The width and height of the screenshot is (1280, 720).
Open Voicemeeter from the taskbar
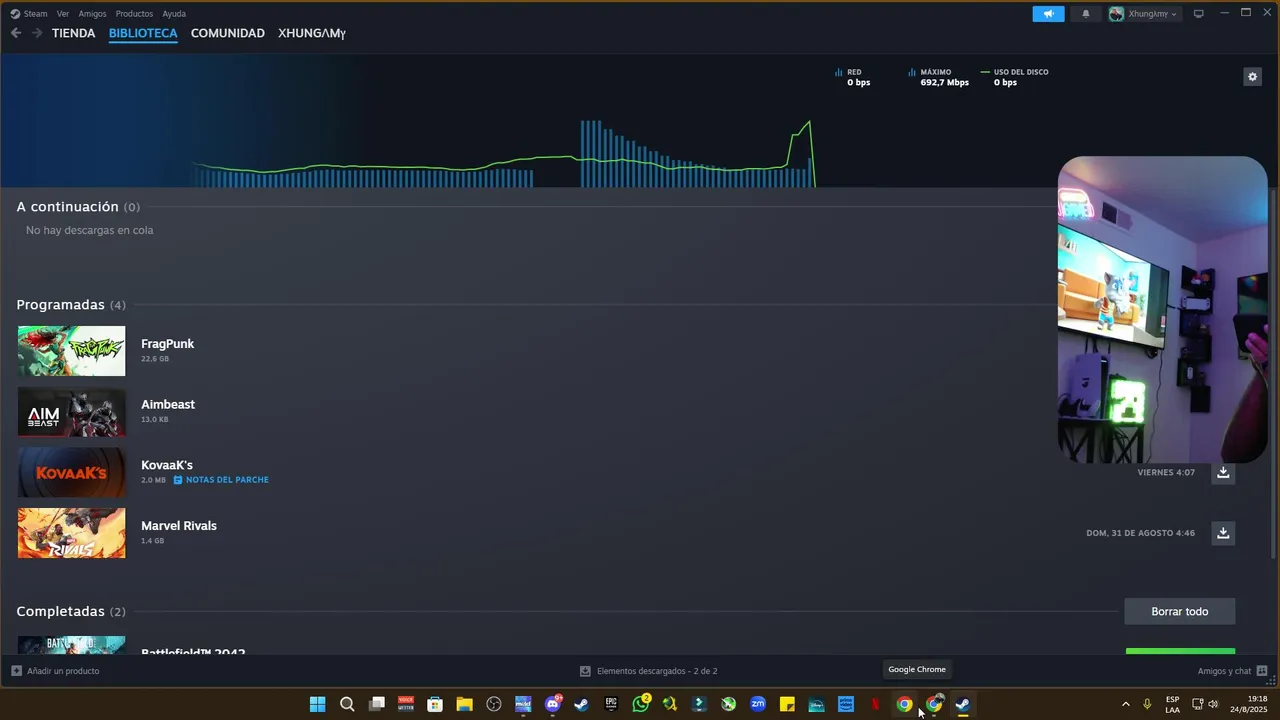point(406,704)
